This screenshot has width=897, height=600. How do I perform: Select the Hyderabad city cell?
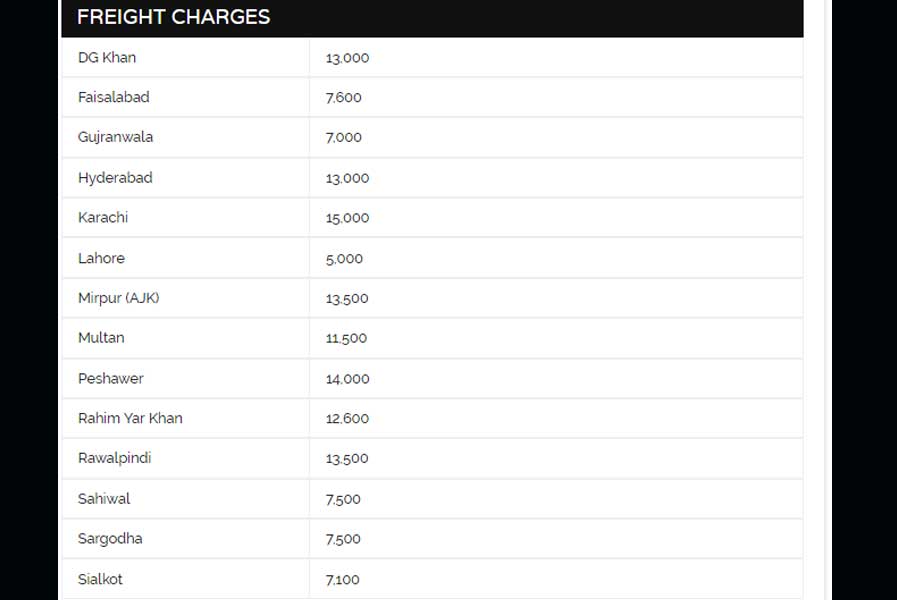pos(115,178)
